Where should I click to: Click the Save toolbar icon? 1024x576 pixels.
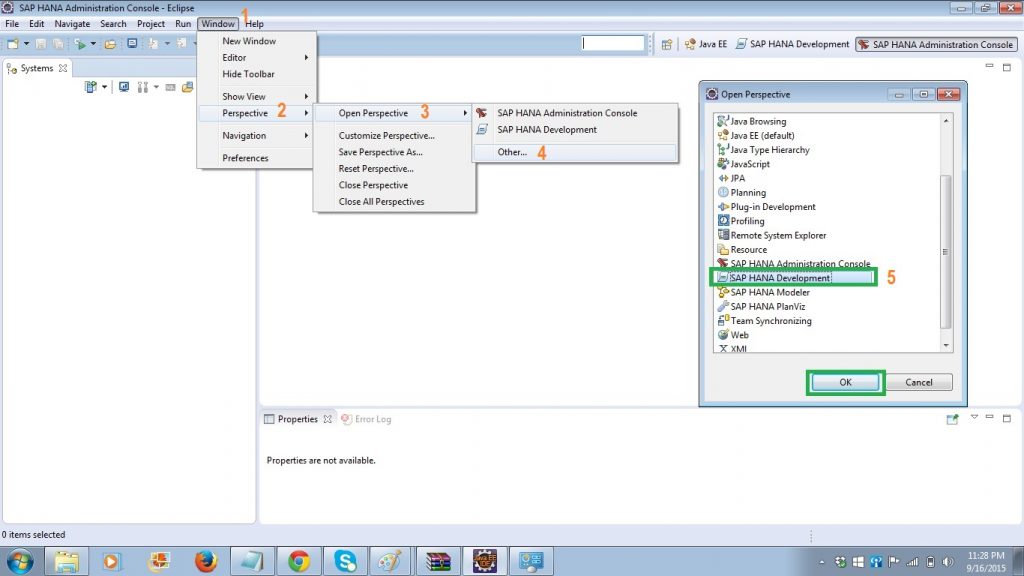[40, 44]
